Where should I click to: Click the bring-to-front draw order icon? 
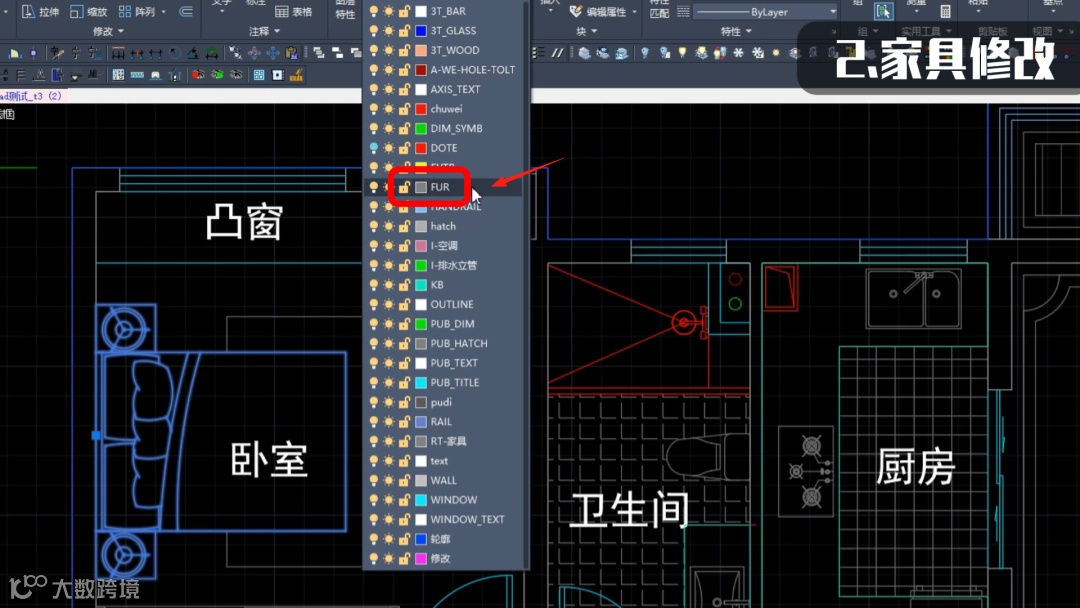(x=318, y=52)
